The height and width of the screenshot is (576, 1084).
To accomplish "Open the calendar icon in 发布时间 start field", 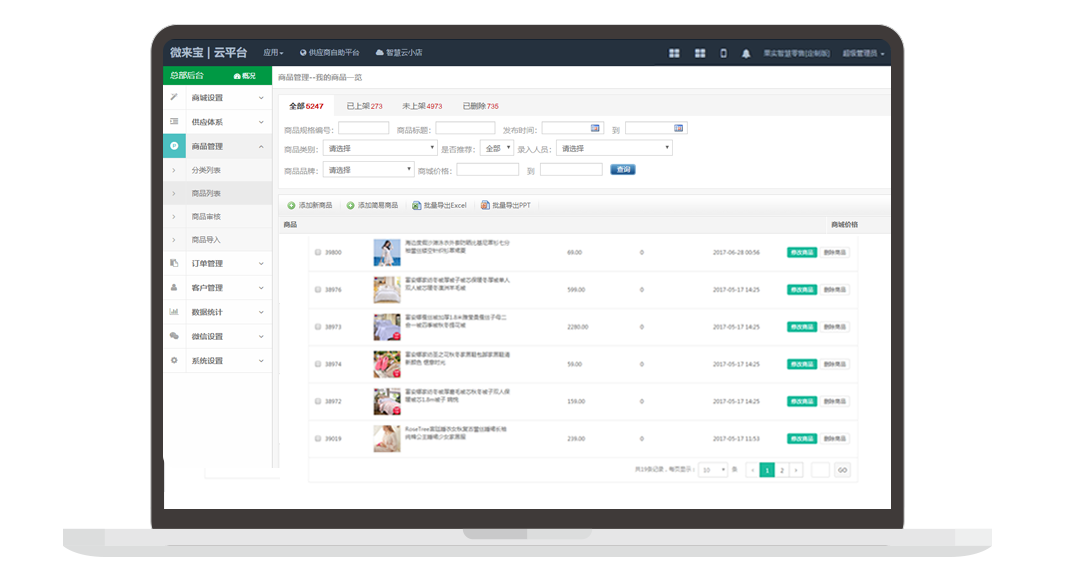I will 595,128.
